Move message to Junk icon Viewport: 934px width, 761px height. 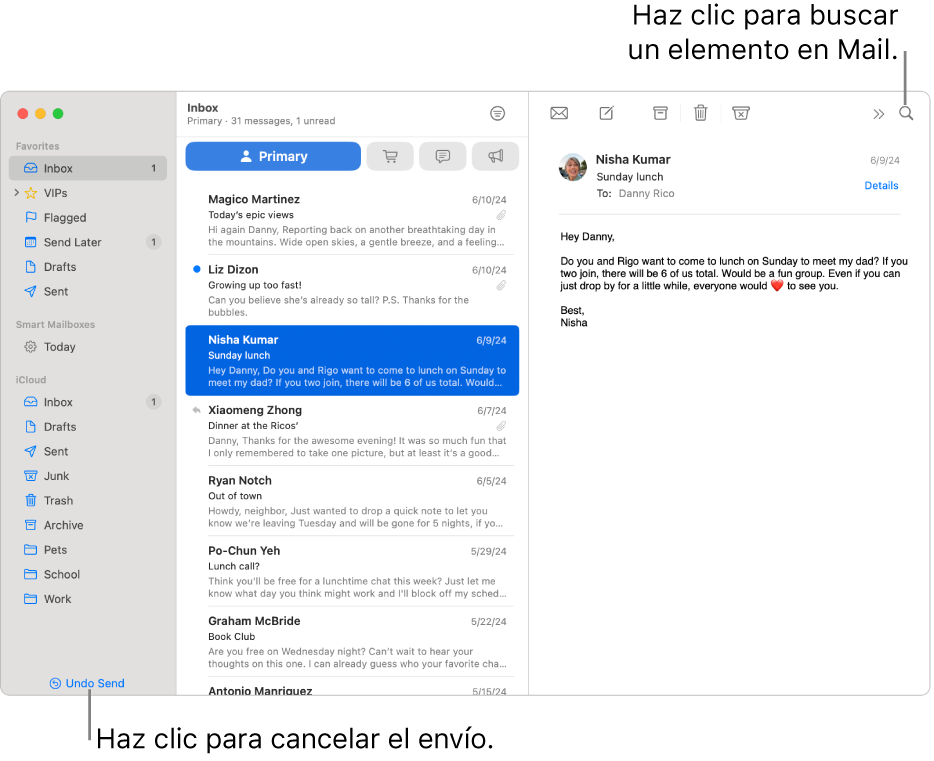[x=740, y=113]
